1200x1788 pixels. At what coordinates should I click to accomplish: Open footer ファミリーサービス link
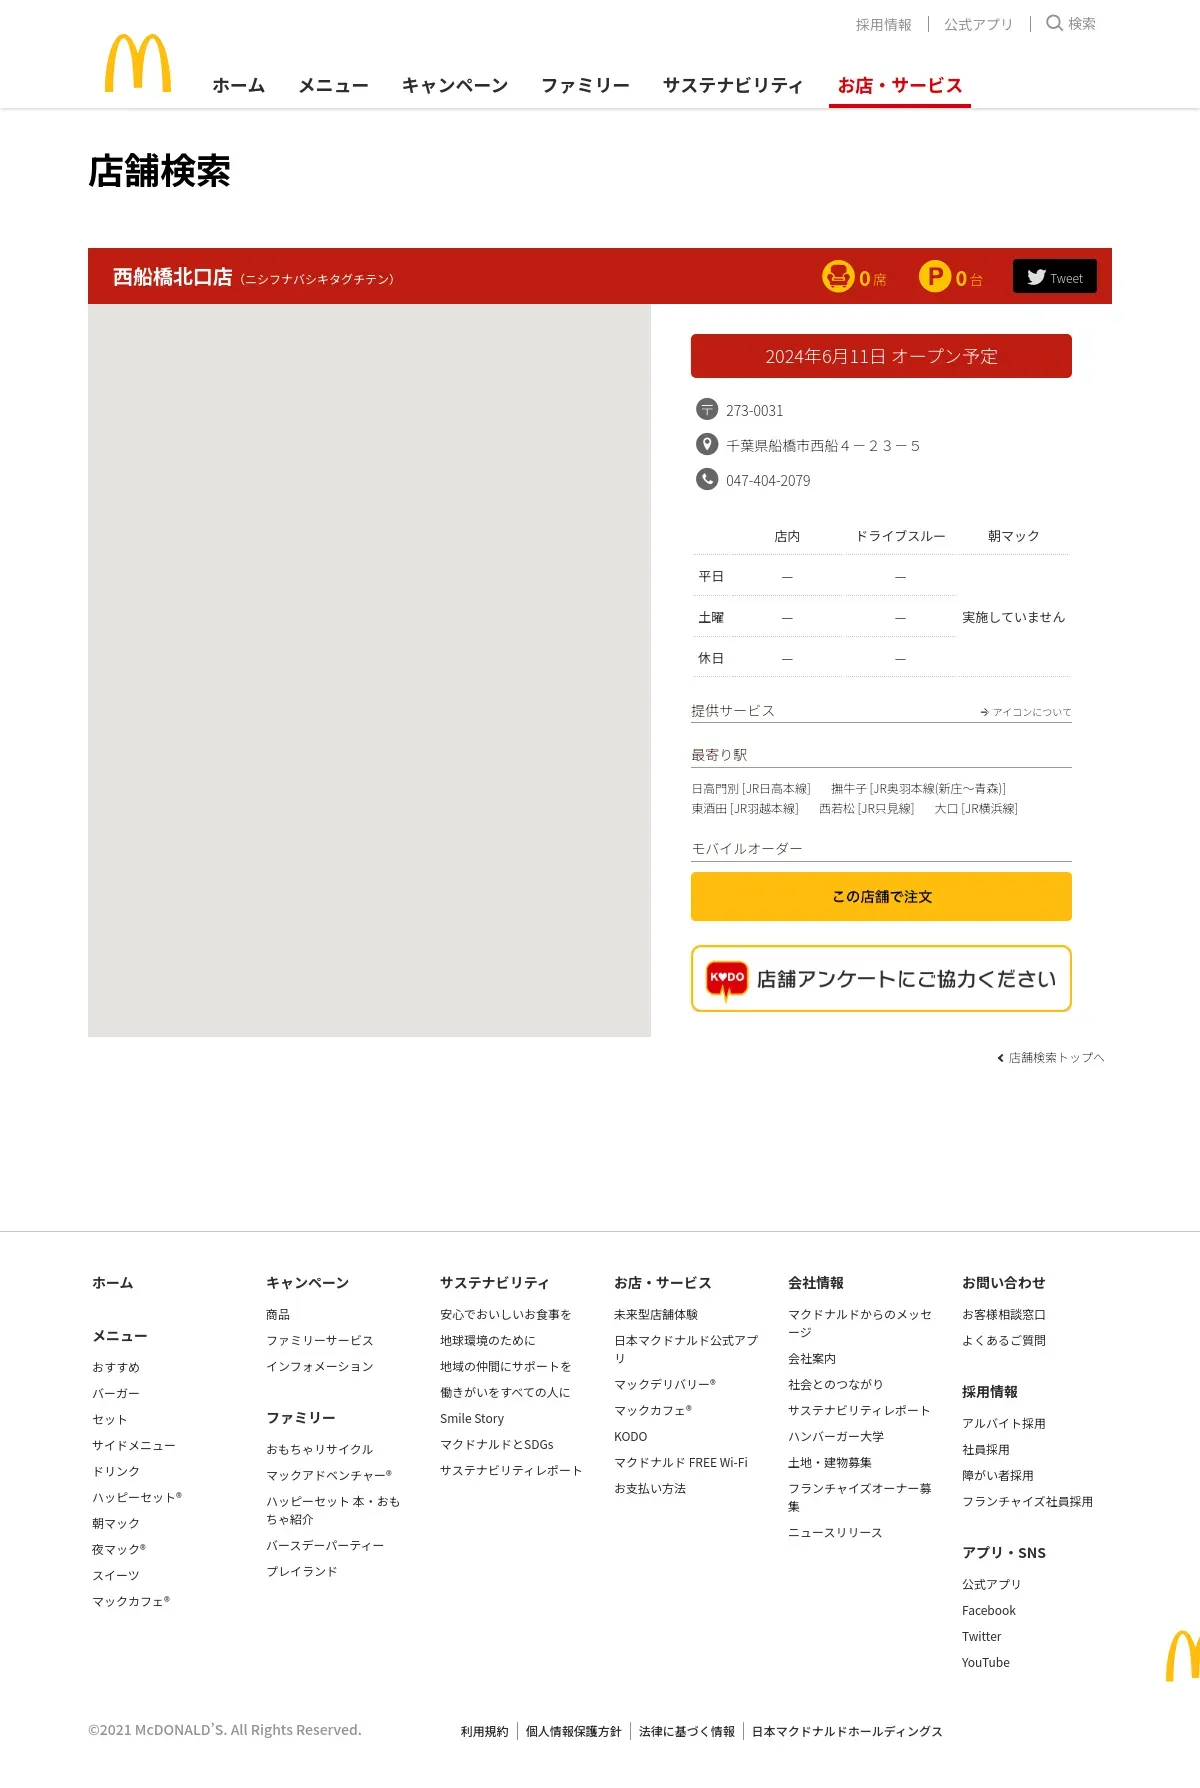(320, 1340)
